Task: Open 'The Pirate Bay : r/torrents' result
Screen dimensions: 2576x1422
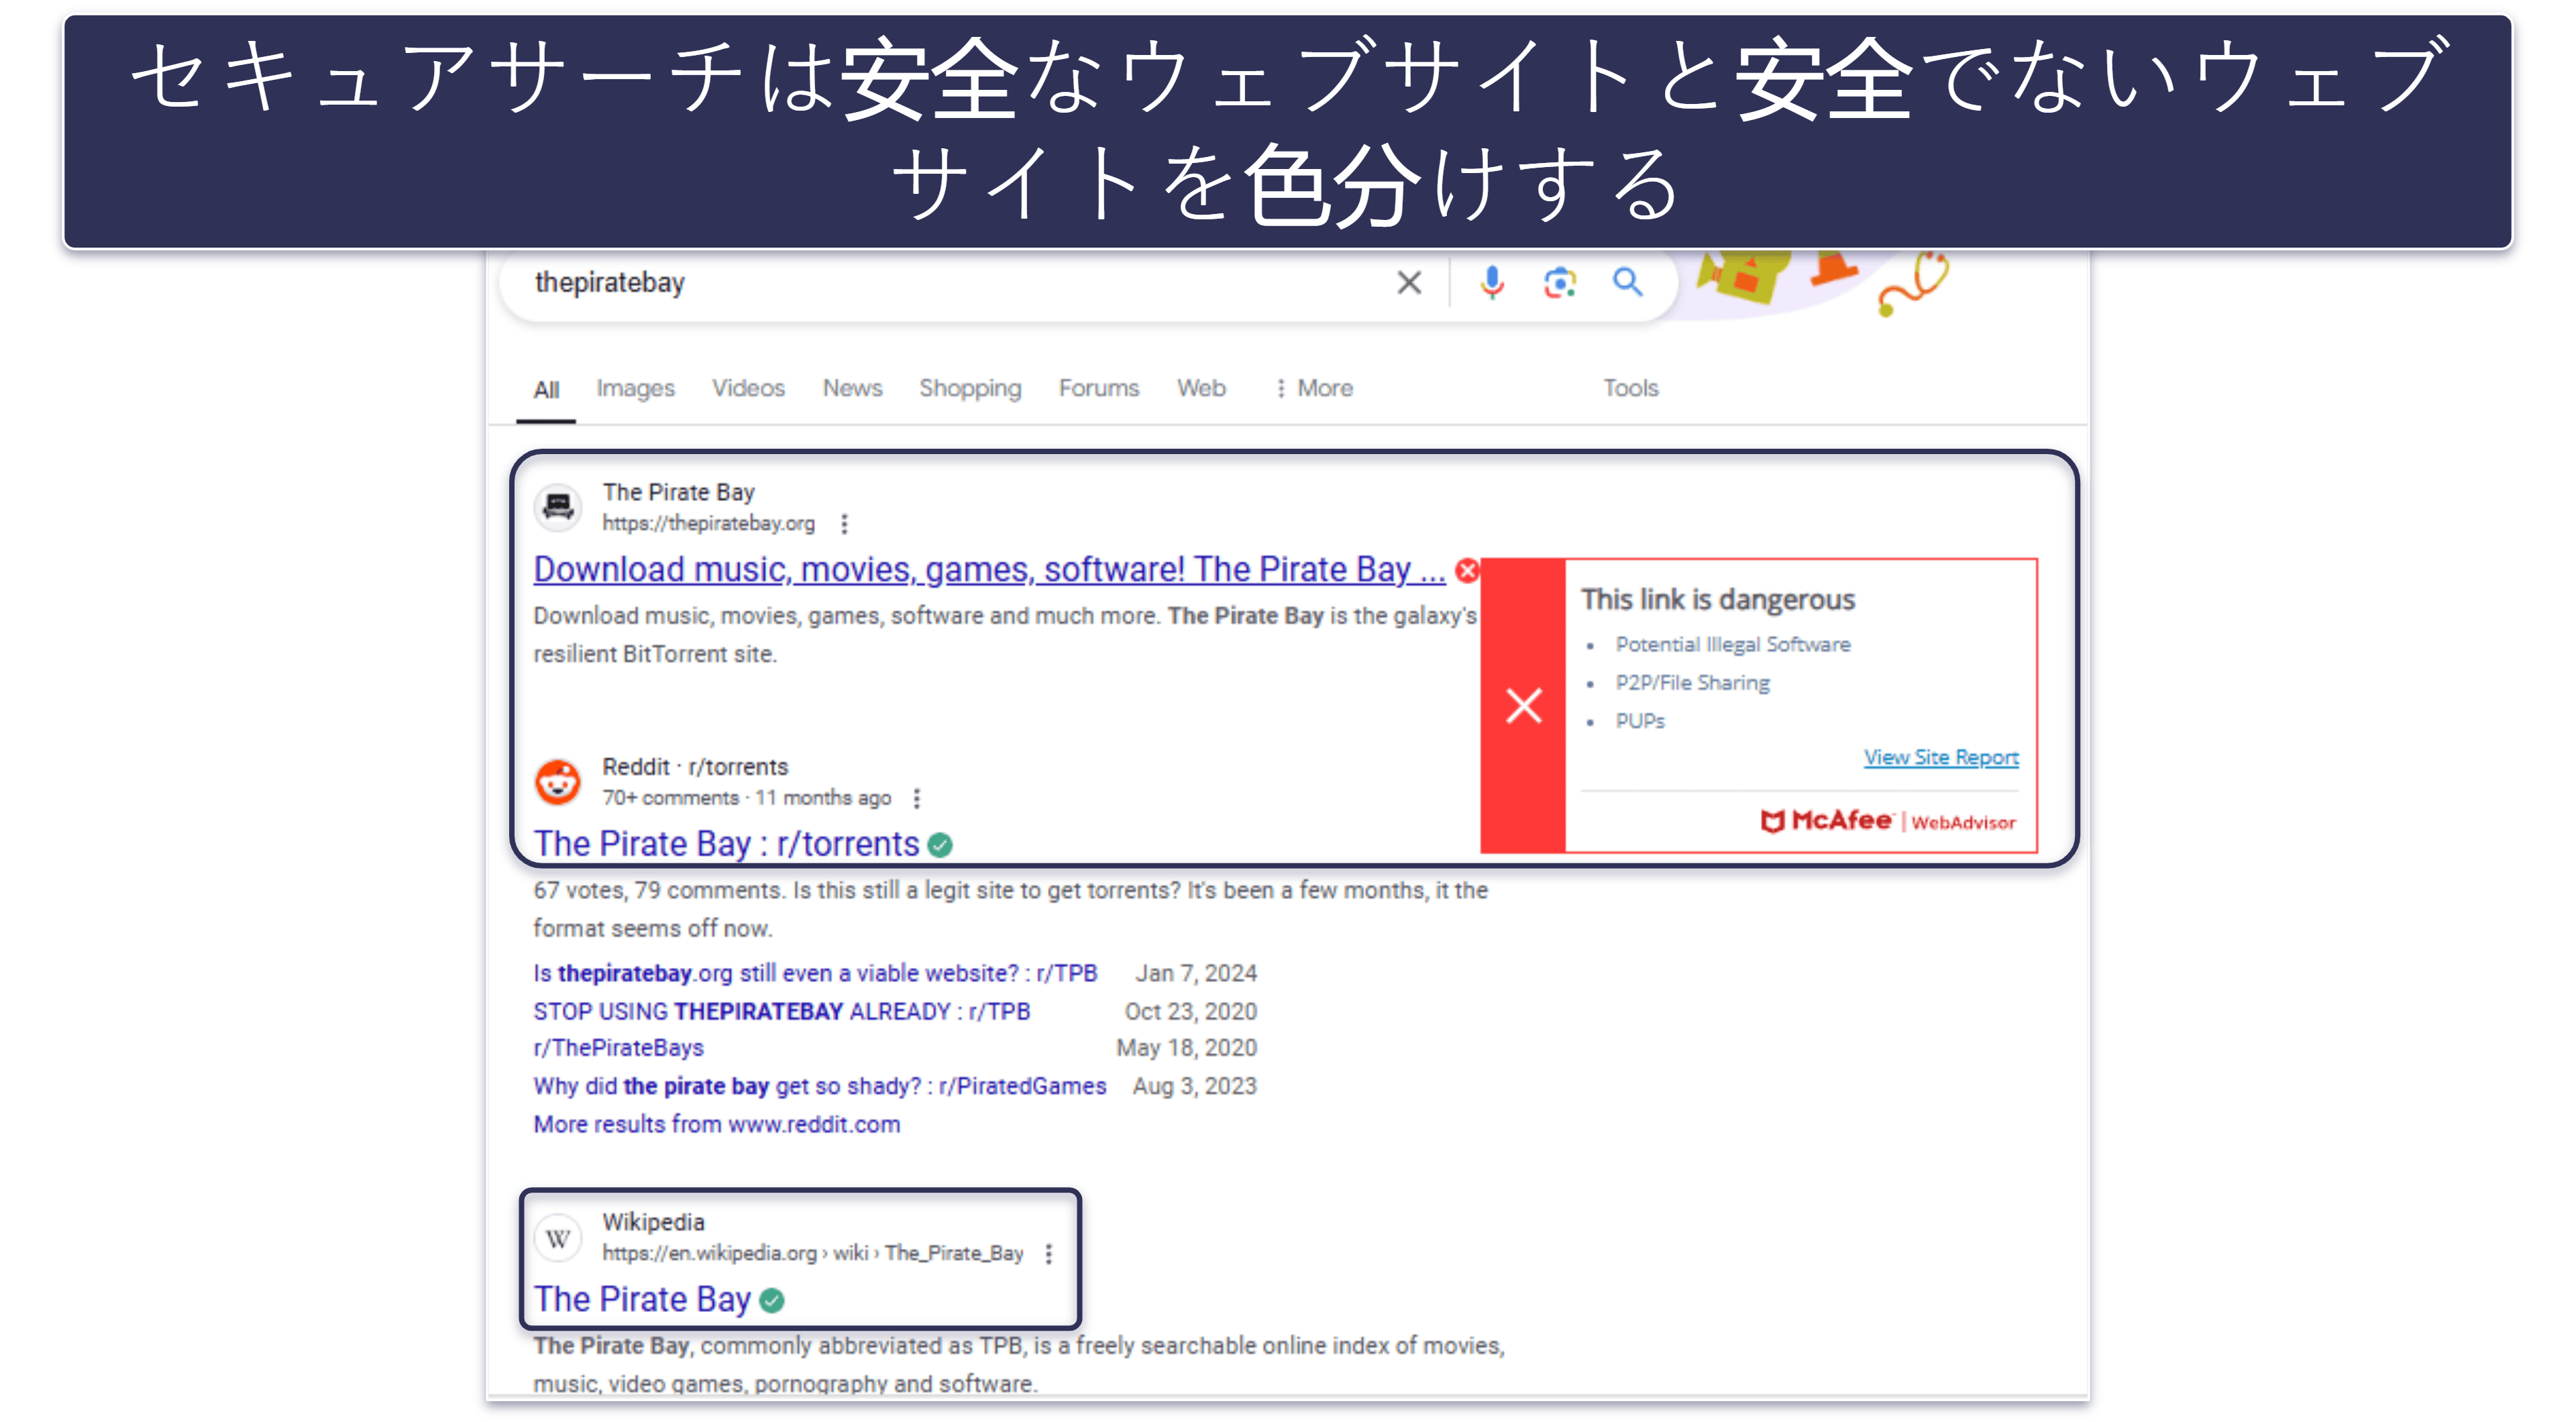Action: [x=726, y=844]
